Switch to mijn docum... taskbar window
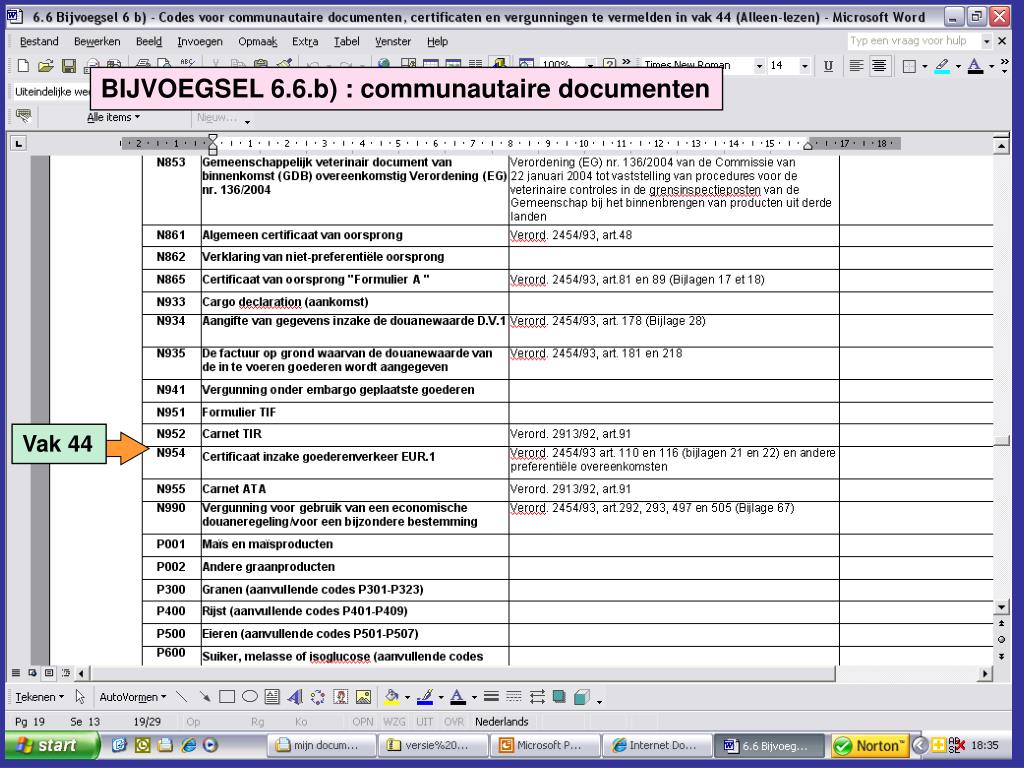 (321, 745)
